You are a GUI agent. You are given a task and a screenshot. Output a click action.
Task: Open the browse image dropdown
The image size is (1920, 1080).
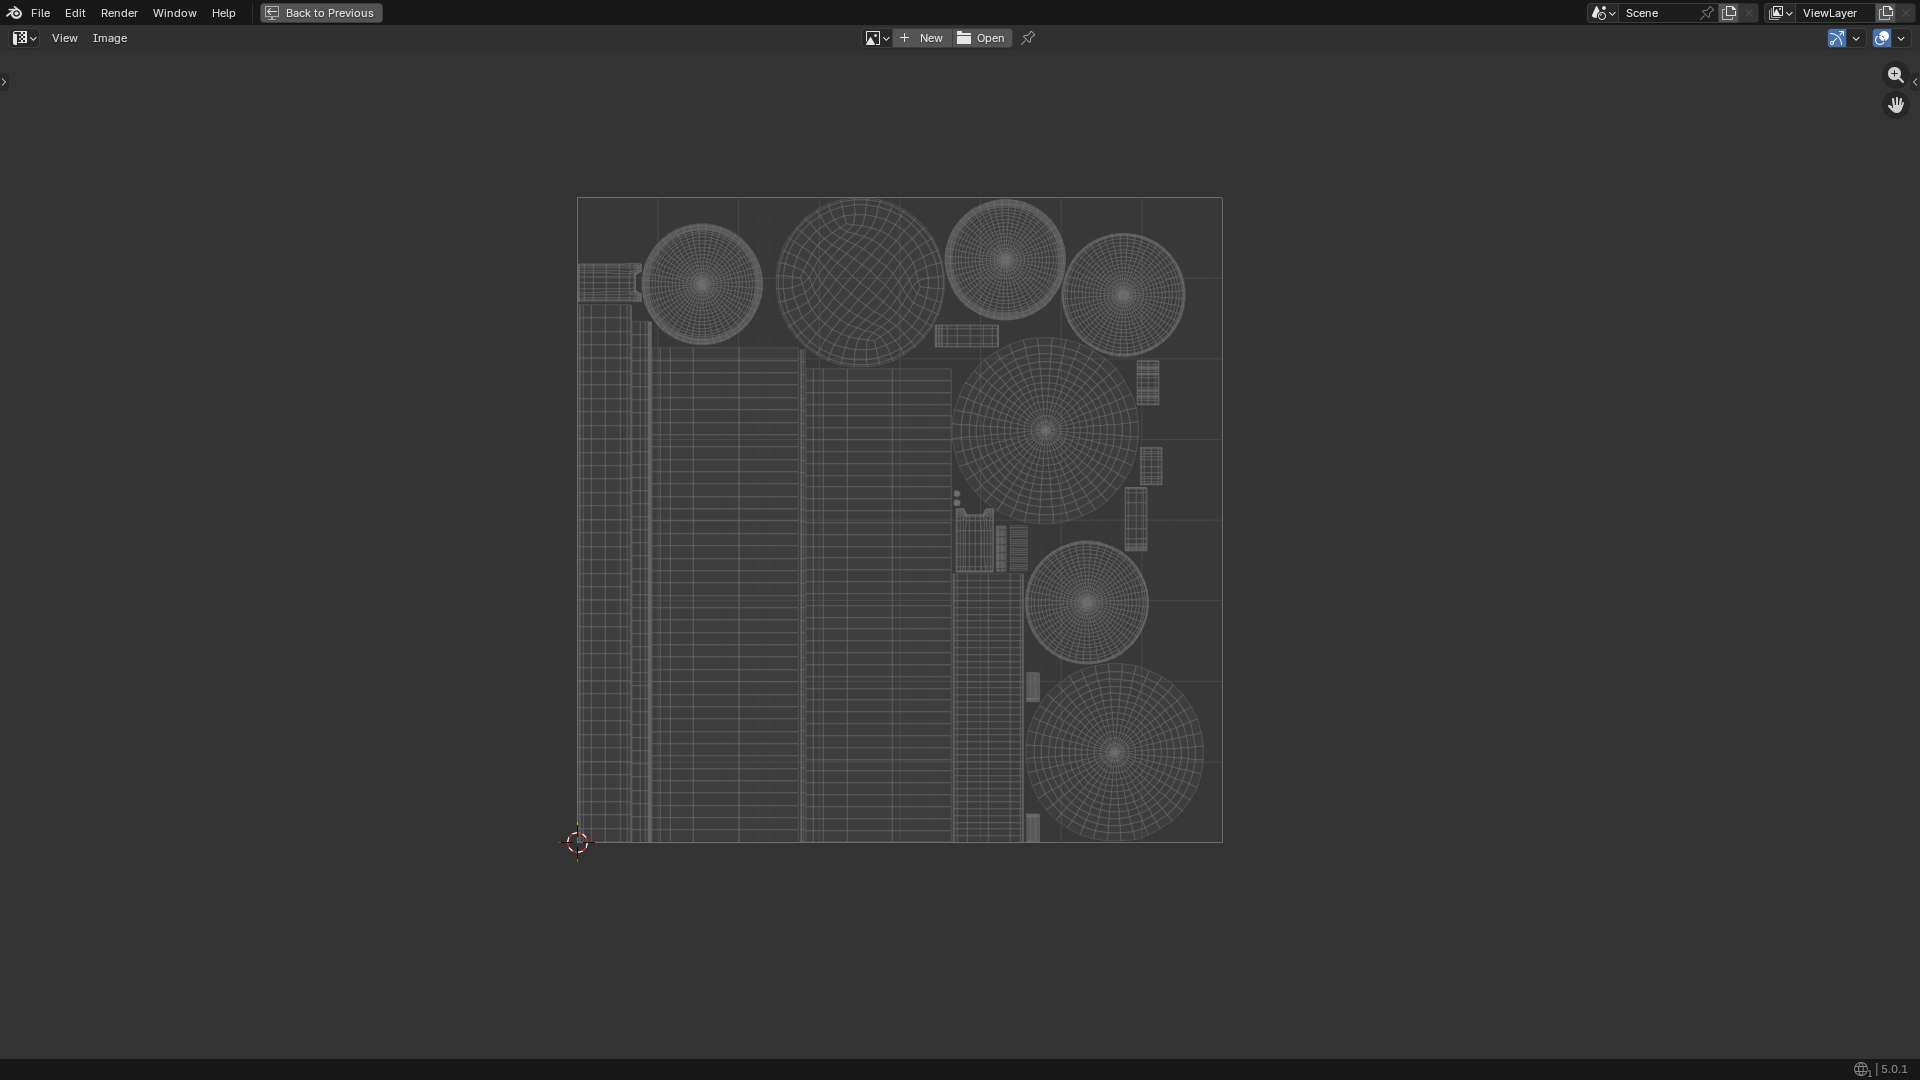pos(877,38)
